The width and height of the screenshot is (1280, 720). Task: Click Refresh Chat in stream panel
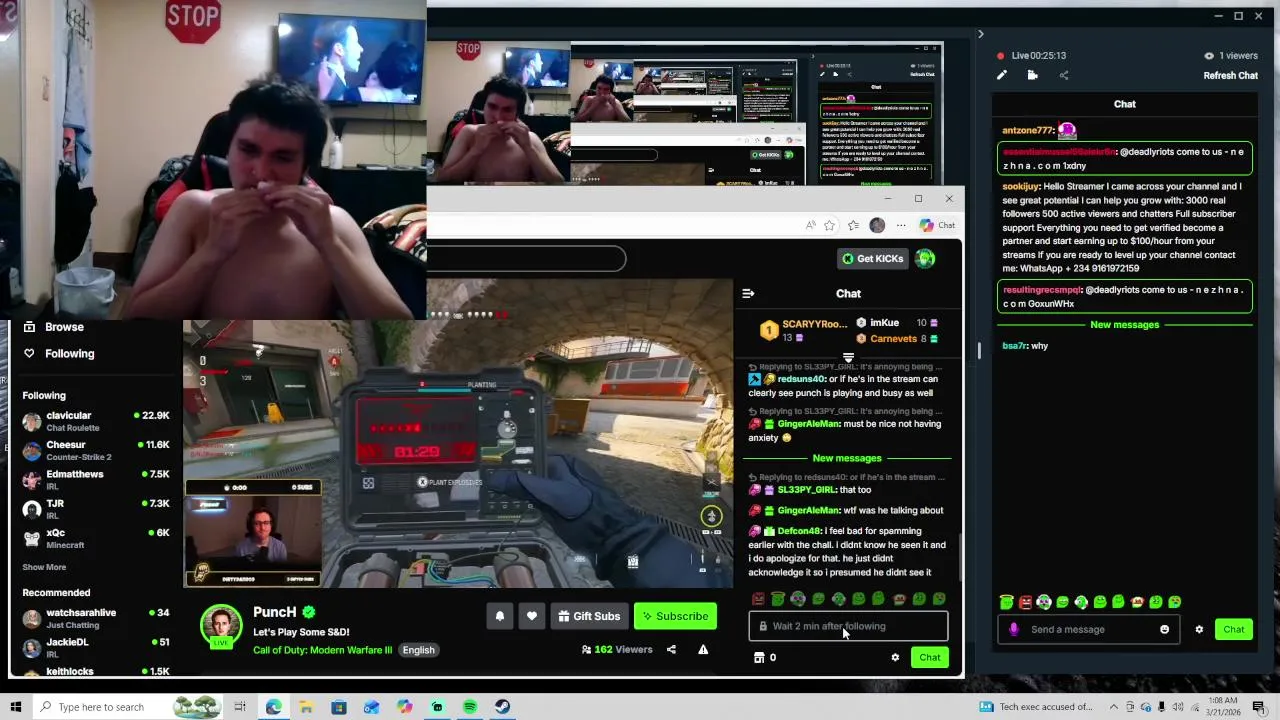point(1230,75)
